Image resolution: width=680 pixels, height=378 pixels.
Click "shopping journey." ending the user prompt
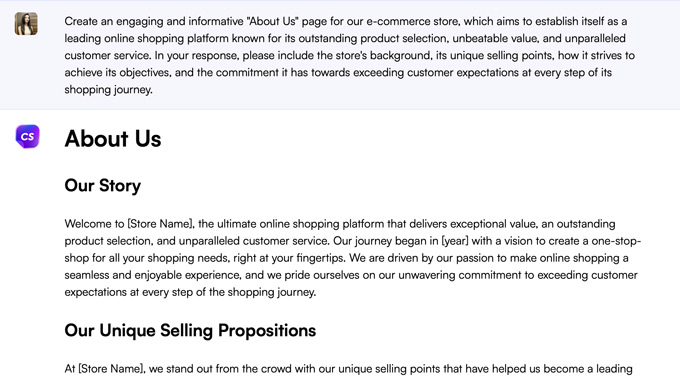(108, 90)
